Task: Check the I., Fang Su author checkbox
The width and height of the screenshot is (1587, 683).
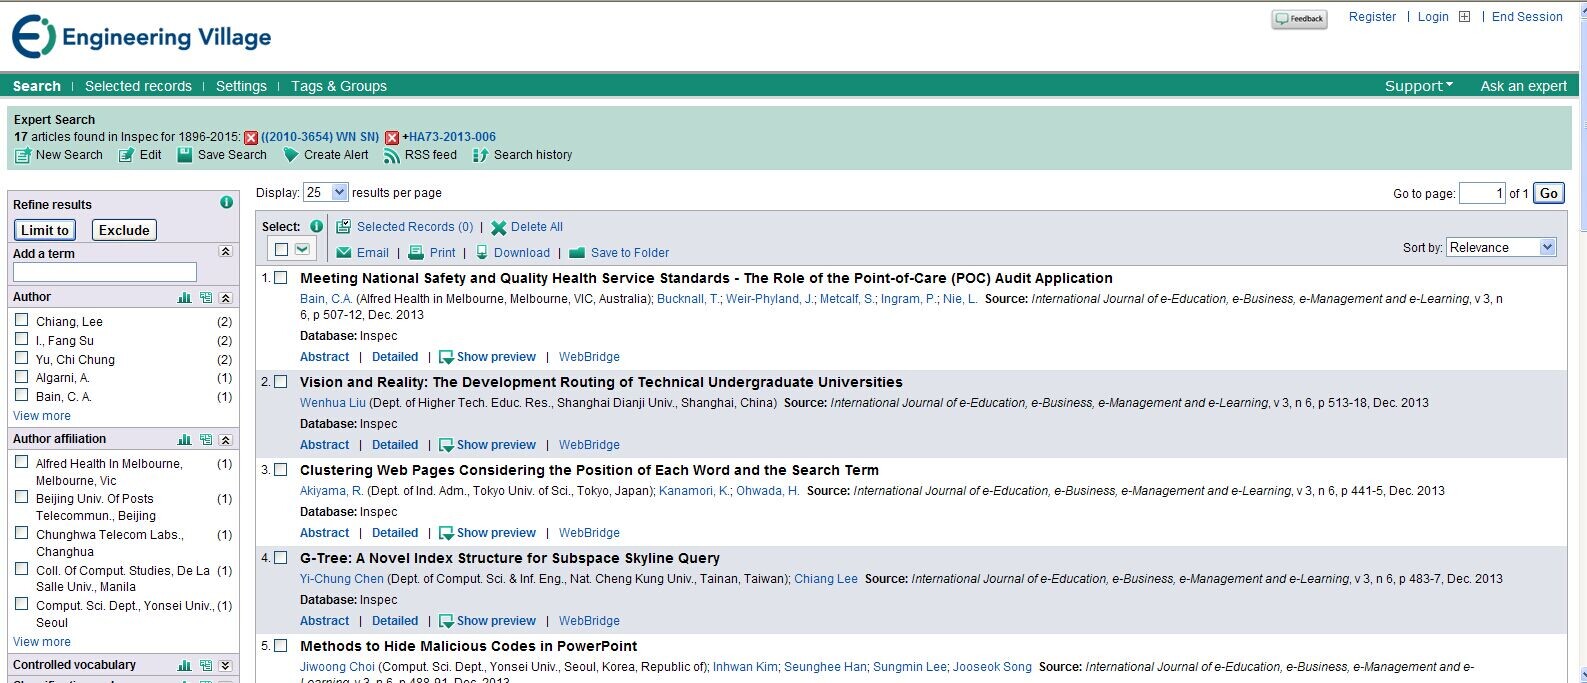Action: coord(21,339)
